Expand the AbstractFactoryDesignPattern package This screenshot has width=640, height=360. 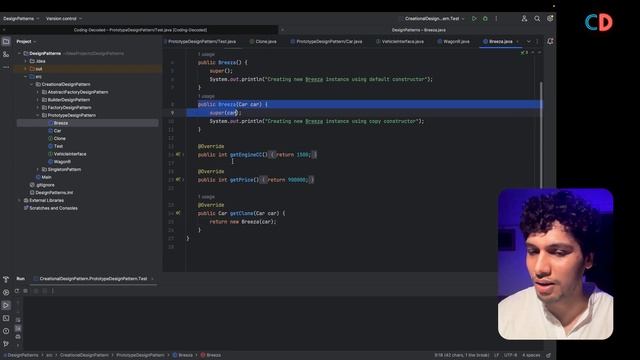[38, 92]
